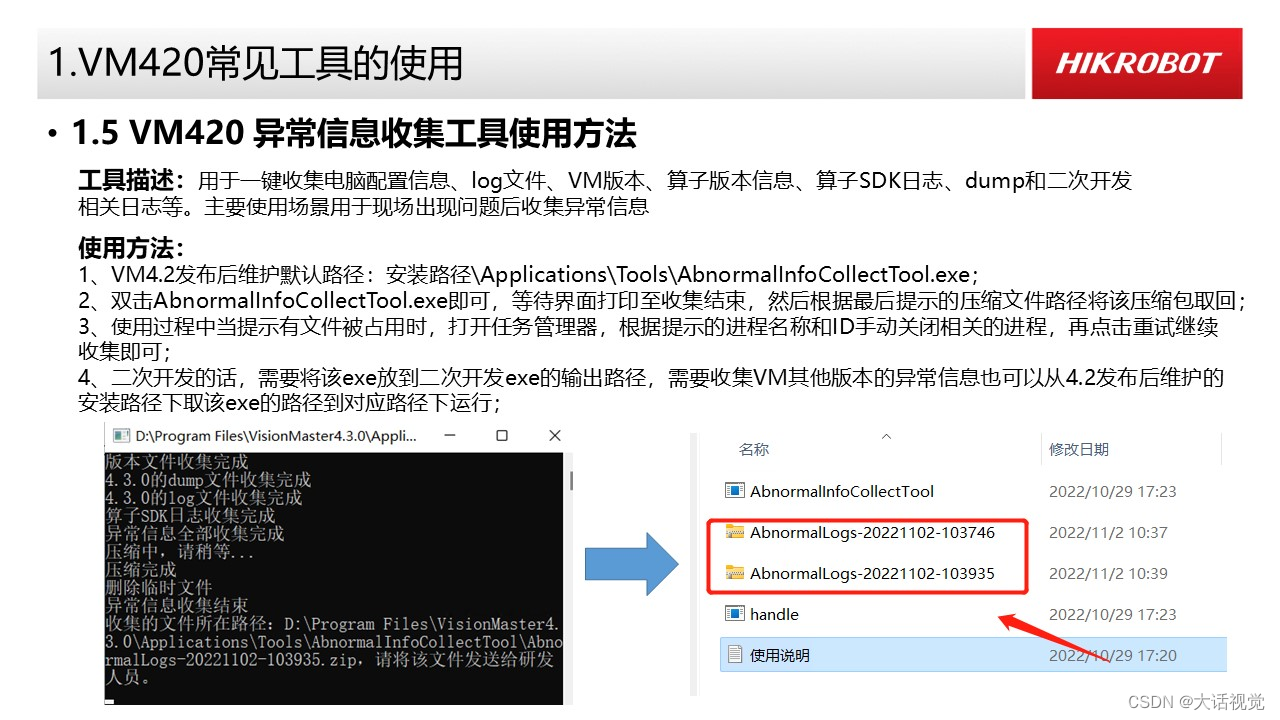
Task: Click the console line '4.3.0的log文件收集完成'
Action: click(x=204, y=498)
